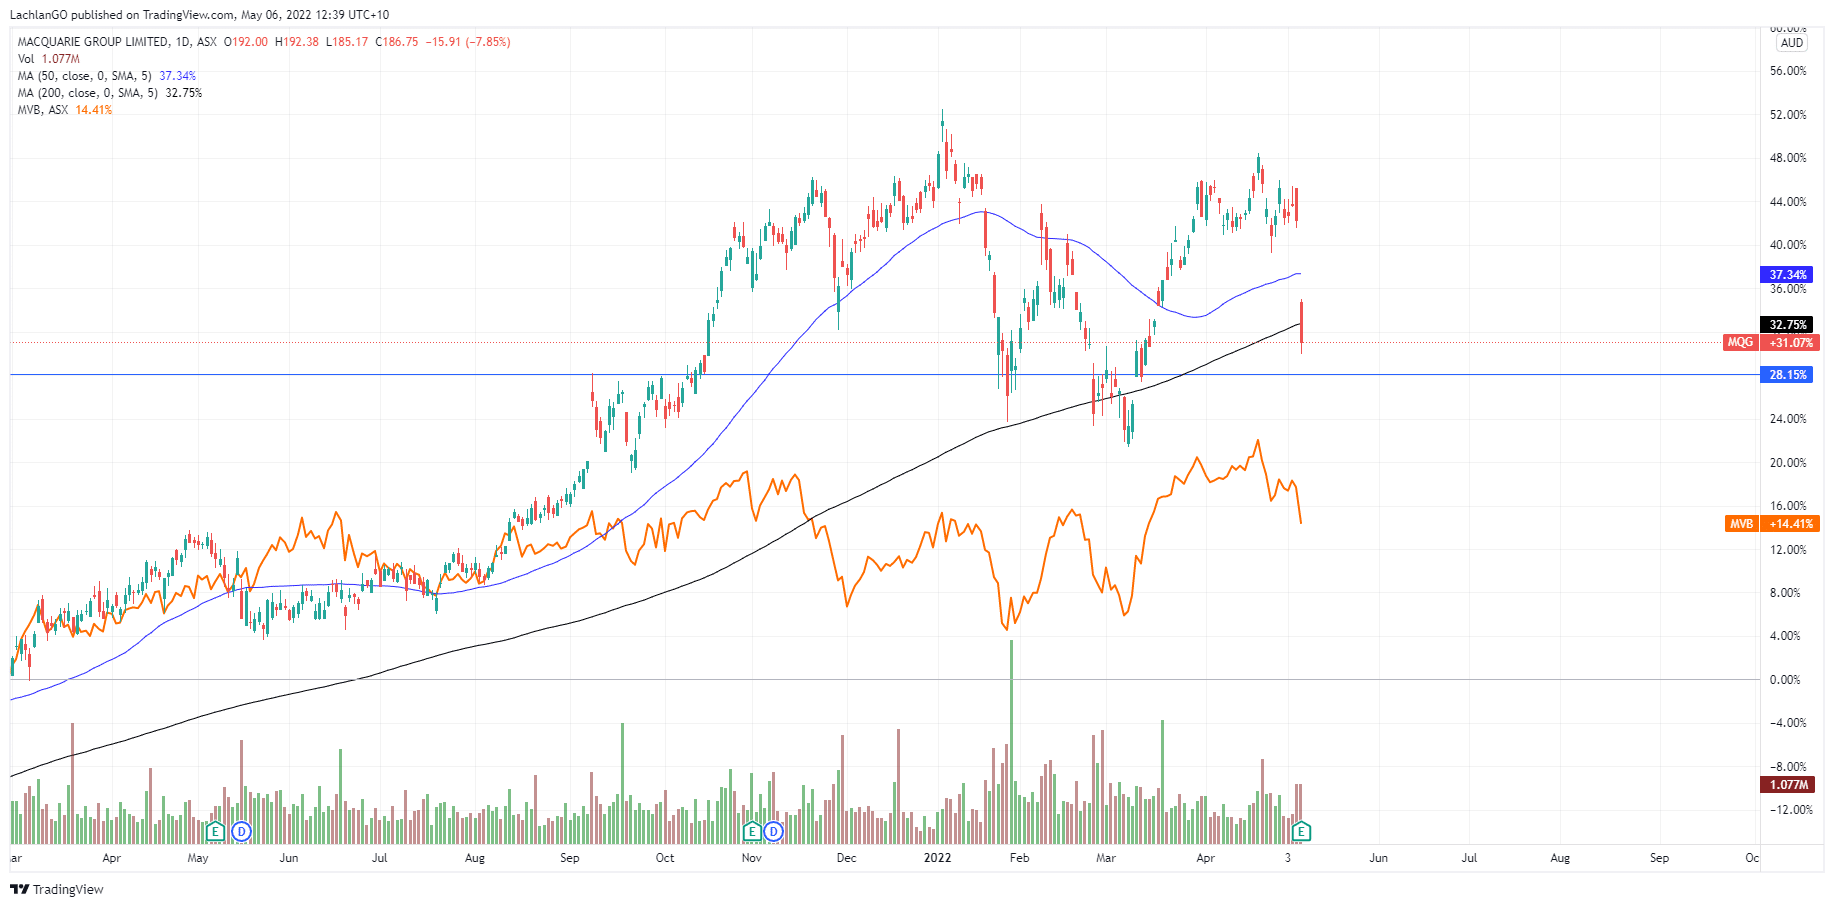Click the 1.077M volume axis label
The width and height of the screenshot is (1834, 907).
1787,785
